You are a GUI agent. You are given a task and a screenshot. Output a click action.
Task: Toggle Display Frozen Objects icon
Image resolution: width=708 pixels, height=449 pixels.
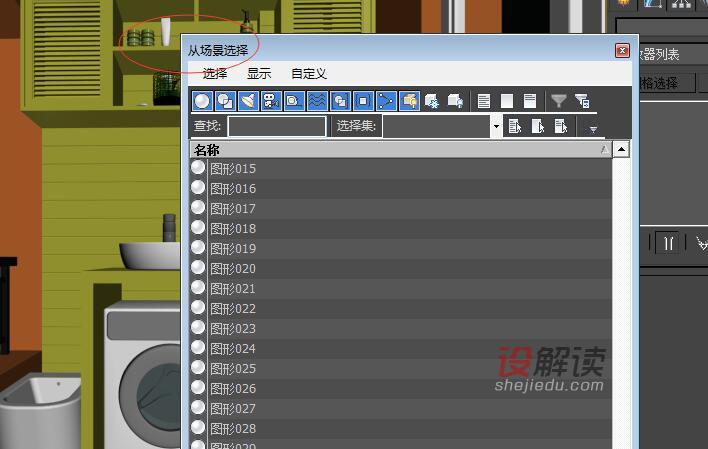432,101
